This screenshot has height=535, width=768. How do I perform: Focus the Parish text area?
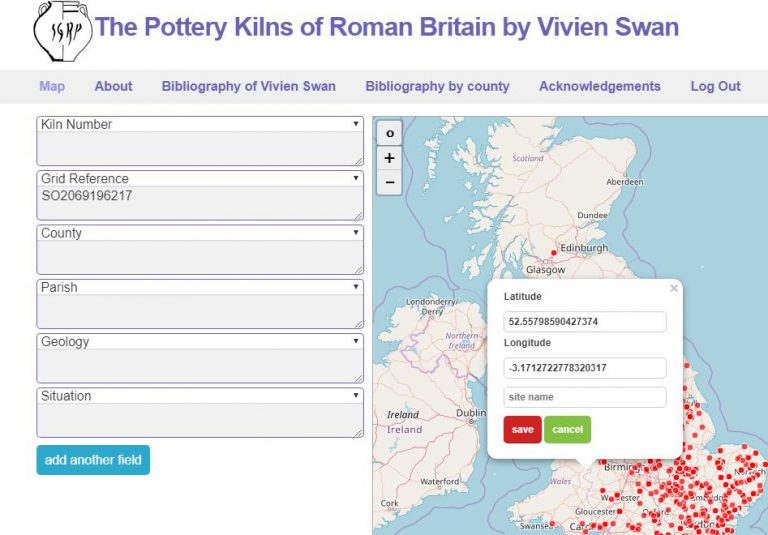click(x=200, y=312)
